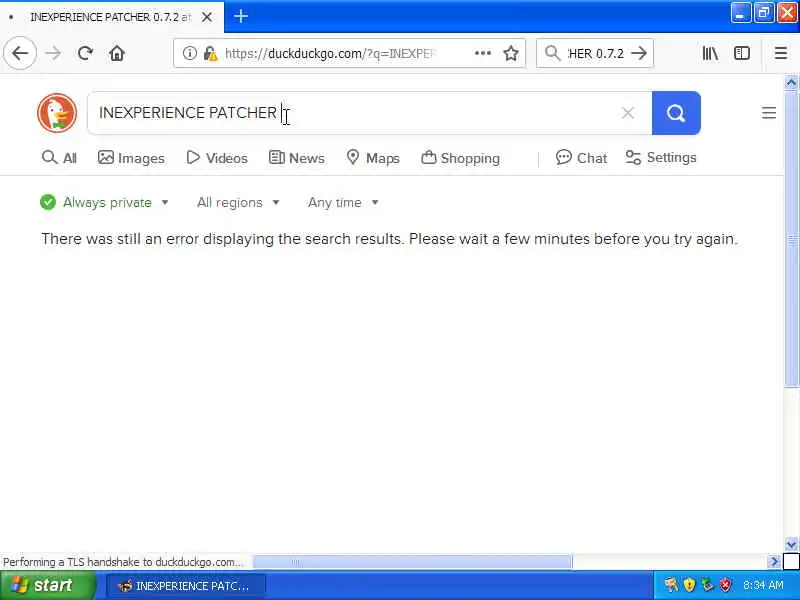Clear the DuckDuckGo search field

click(628, 113)
